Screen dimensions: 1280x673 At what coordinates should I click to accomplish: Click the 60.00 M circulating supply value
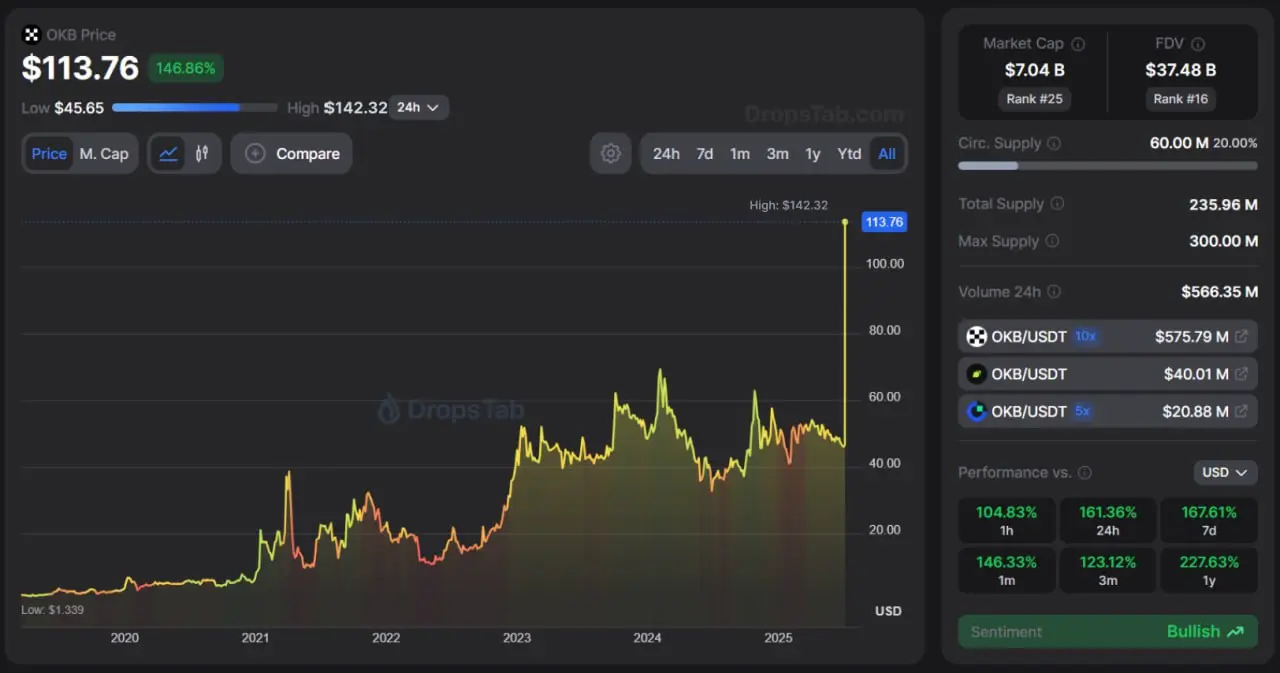click(1179, 143)
